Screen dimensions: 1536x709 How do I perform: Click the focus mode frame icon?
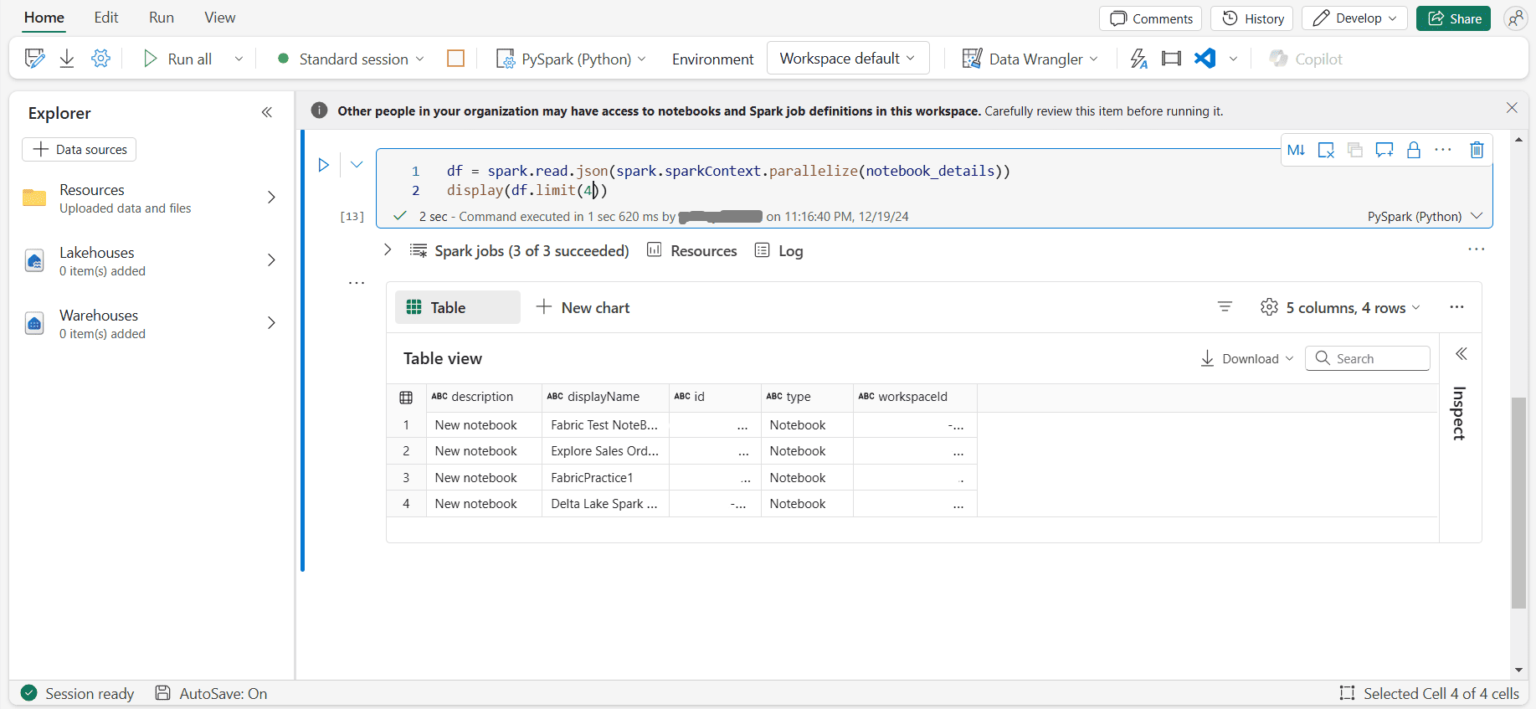[x=1171, y=59]
